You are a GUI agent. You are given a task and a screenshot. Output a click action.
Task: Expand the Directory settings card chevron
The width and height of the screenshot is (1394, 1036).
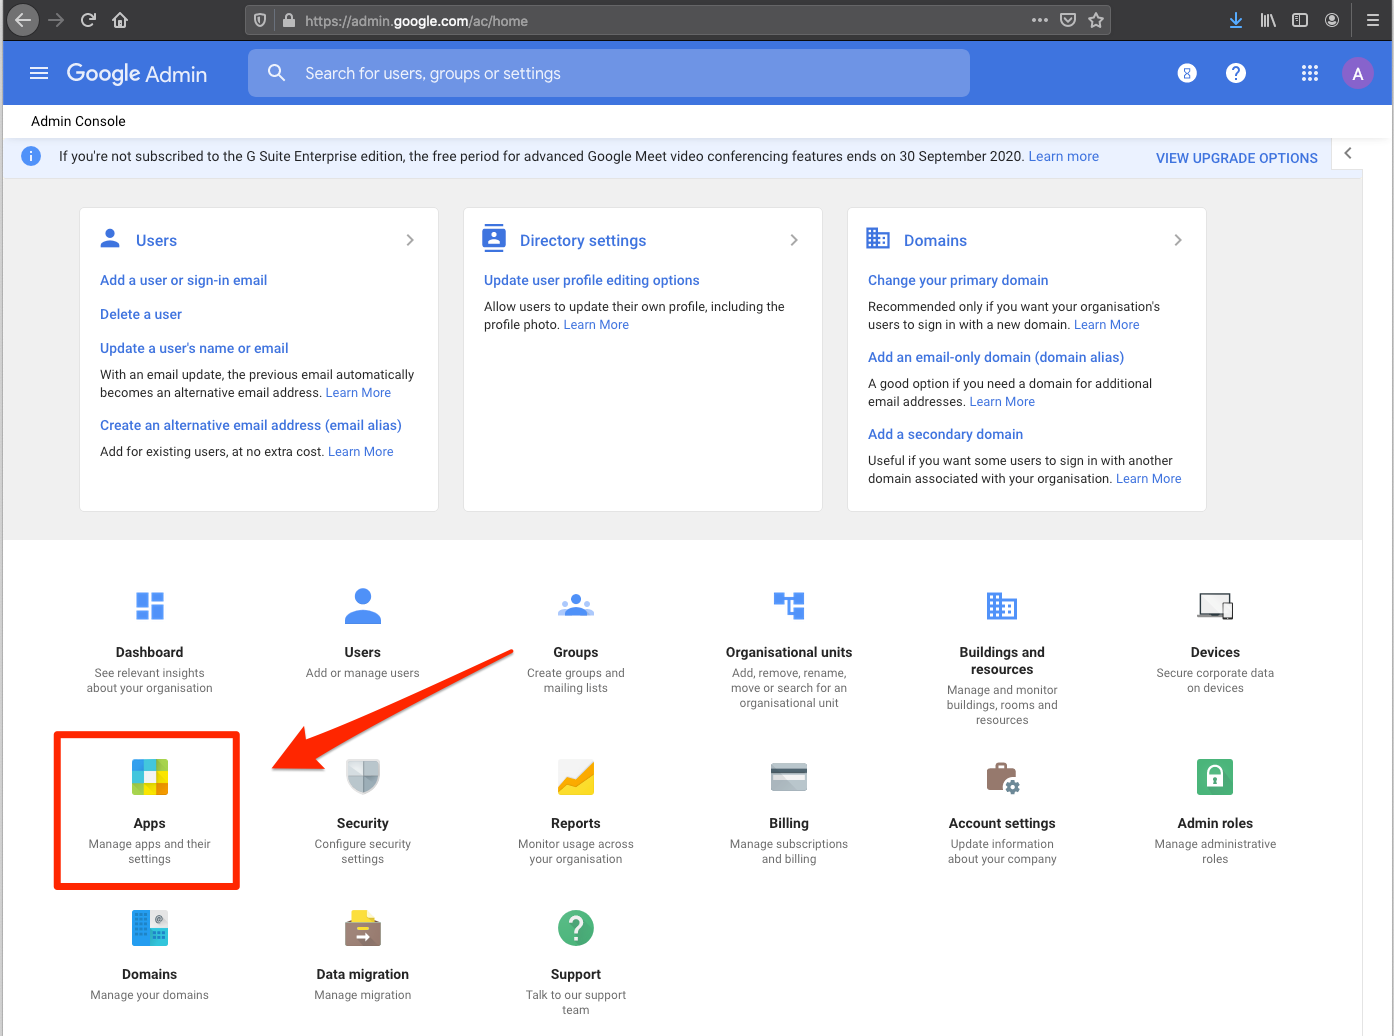pos(794,240)
